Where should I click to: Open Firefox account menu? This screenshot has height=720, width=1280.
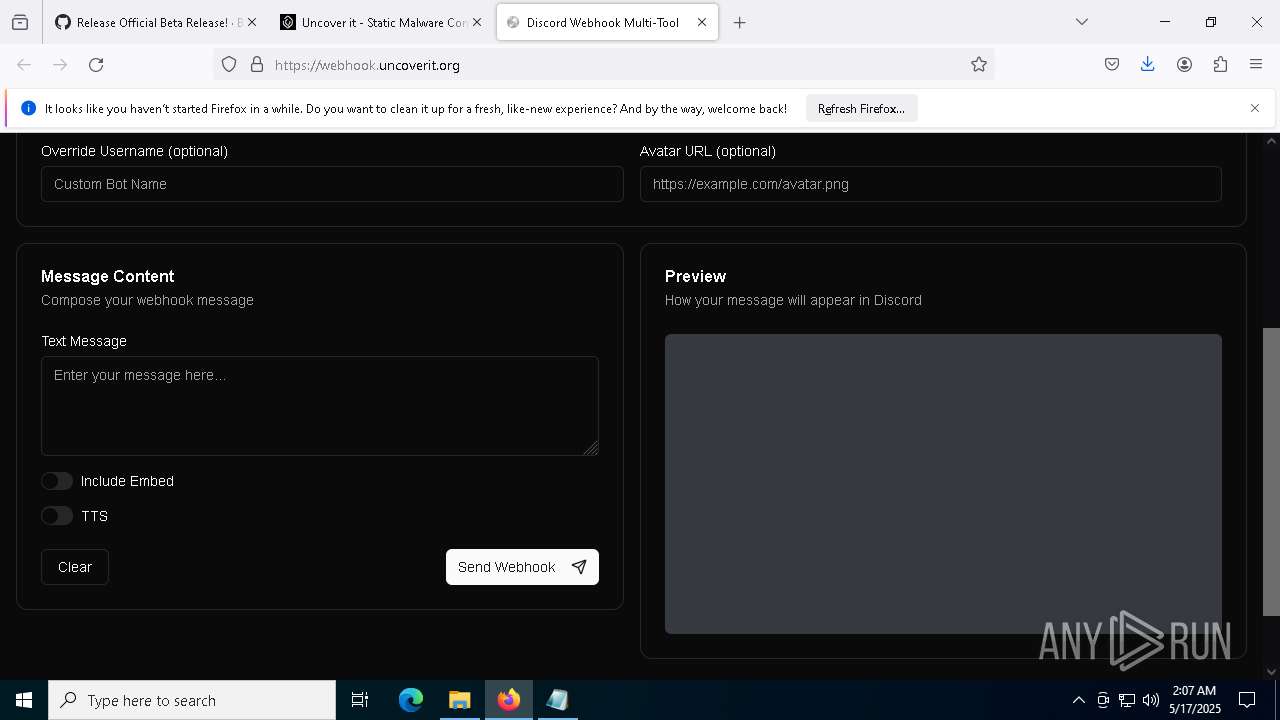coord(1184,65)
